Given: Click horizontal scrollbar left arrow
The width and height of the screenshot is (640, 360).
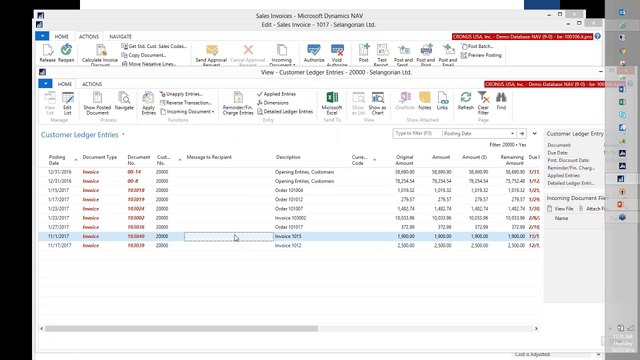Looking at the screenshot, I should [42, 329].
